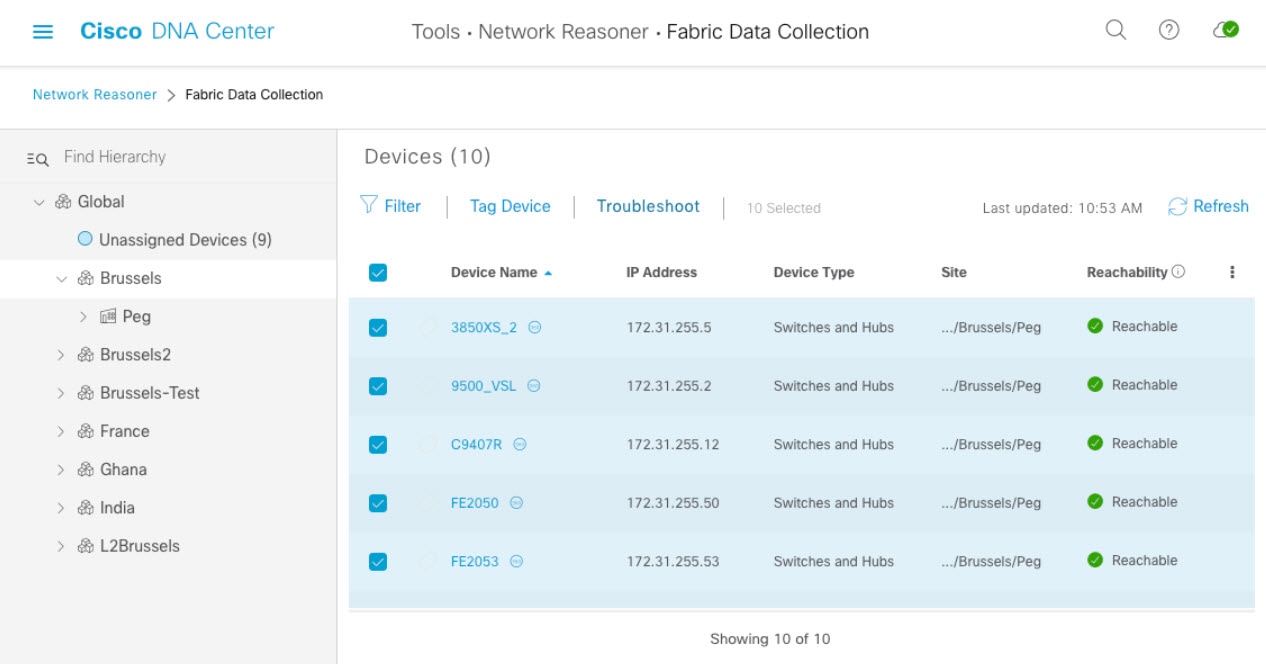This screenshot has height=664, width=1266.
Task: Expand the France tree node
Action: [61, 431]
